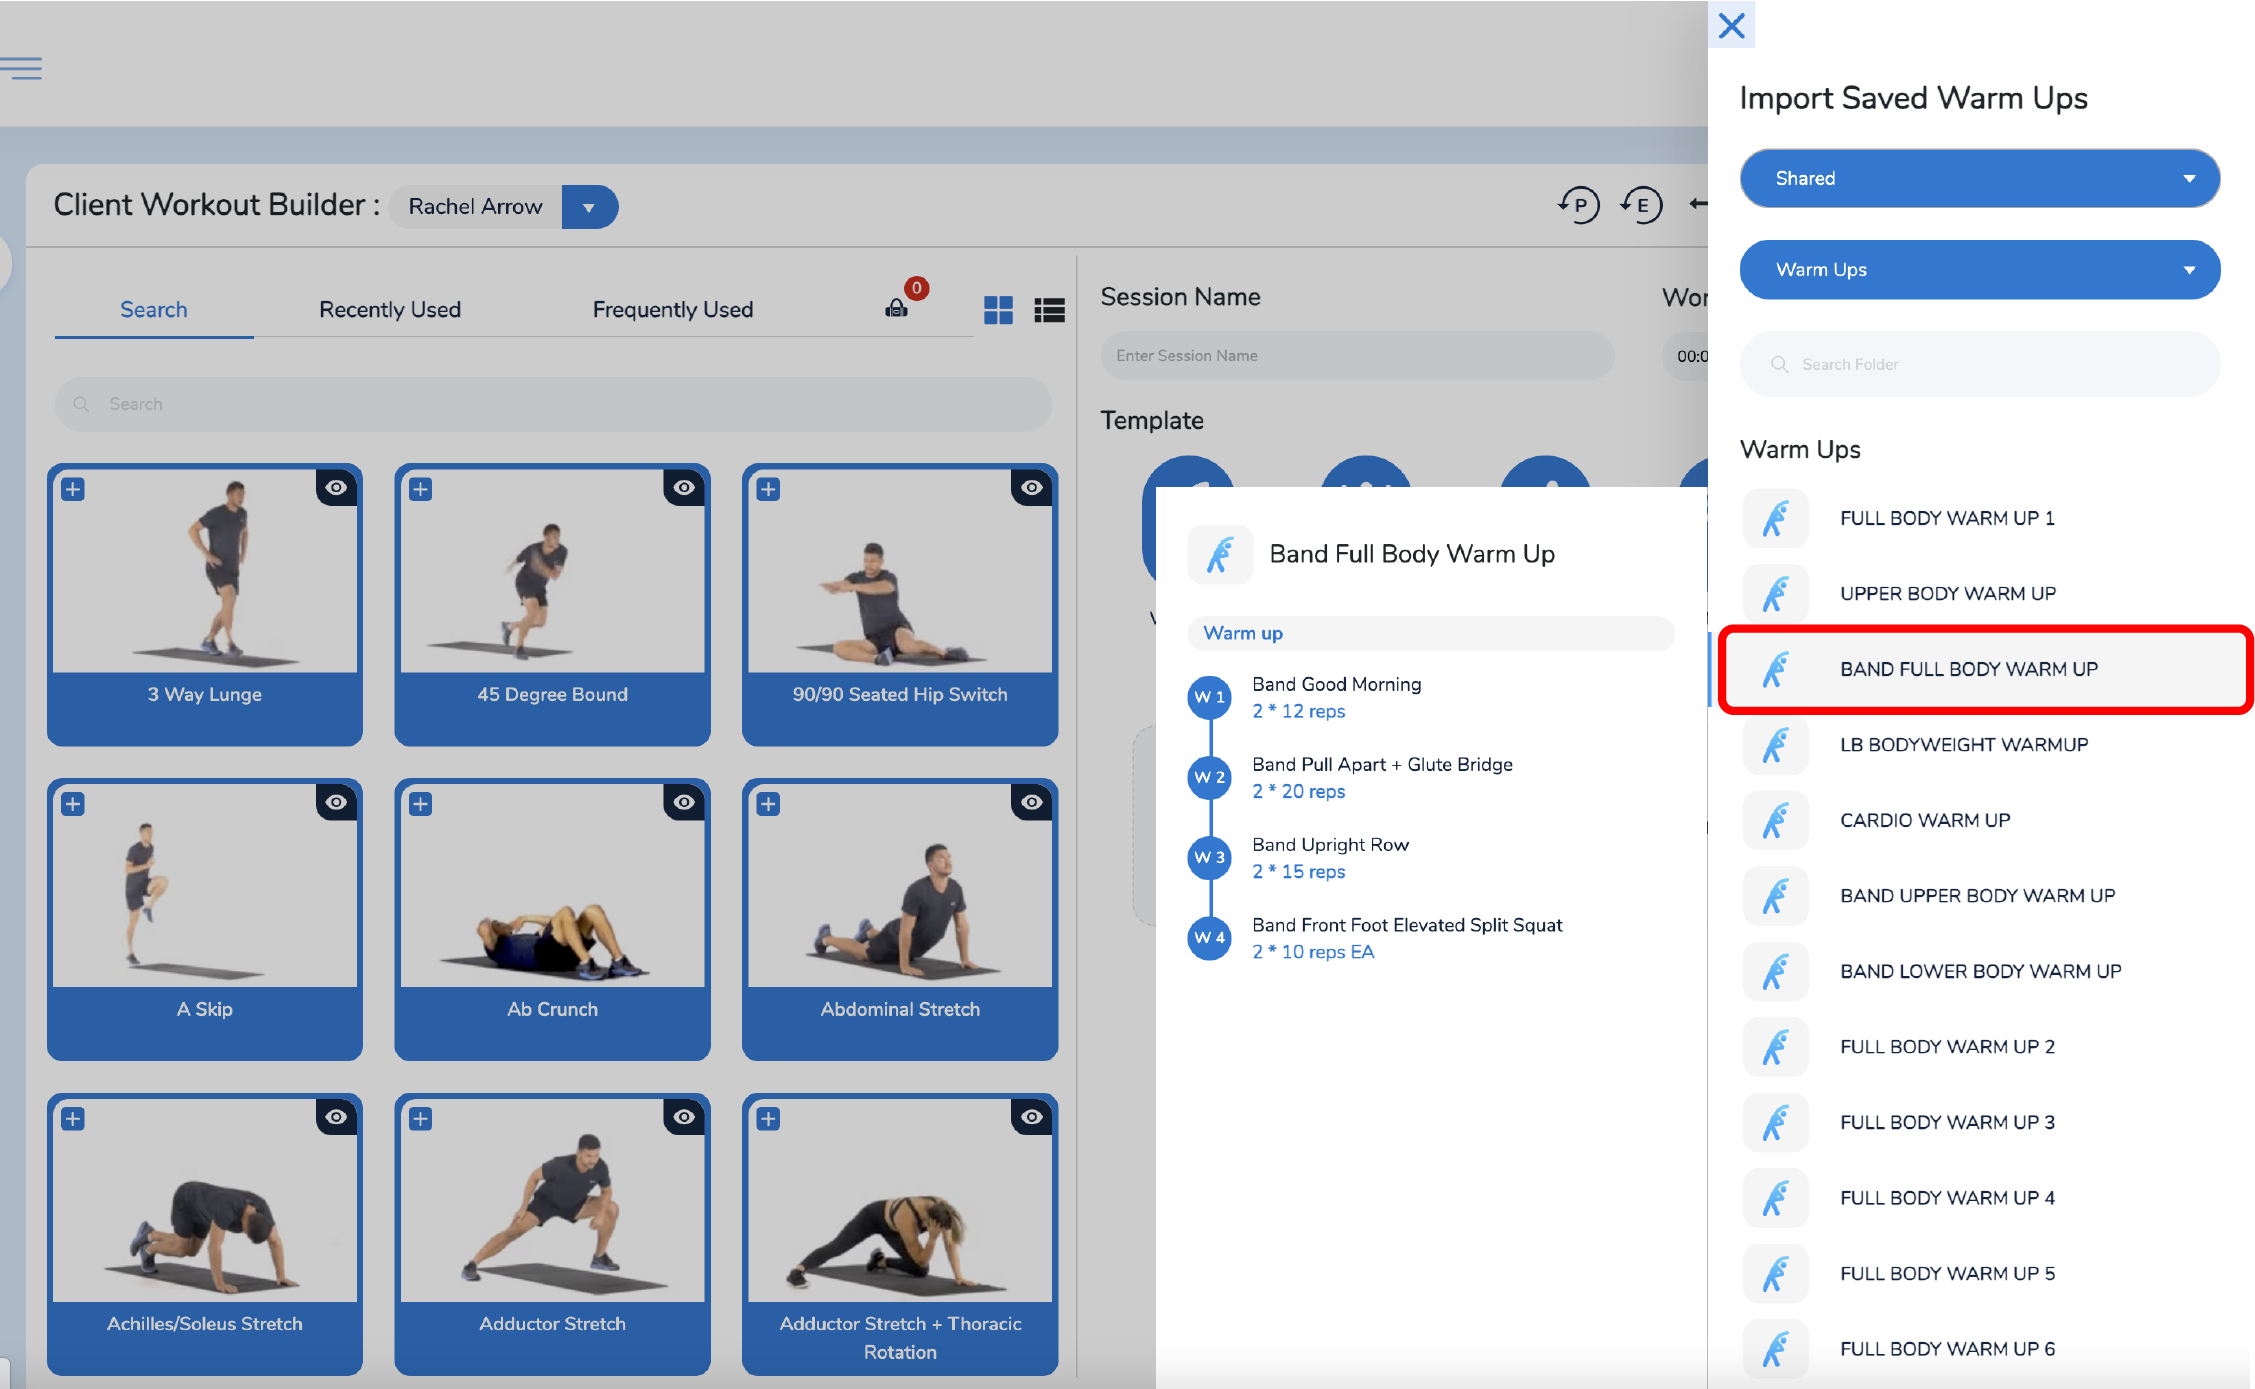Preview Achilles/Soleus Stretch with eye icon
Image resolution: width=2255 pixels, height=1389 pixels.
tap(336, 1117)
